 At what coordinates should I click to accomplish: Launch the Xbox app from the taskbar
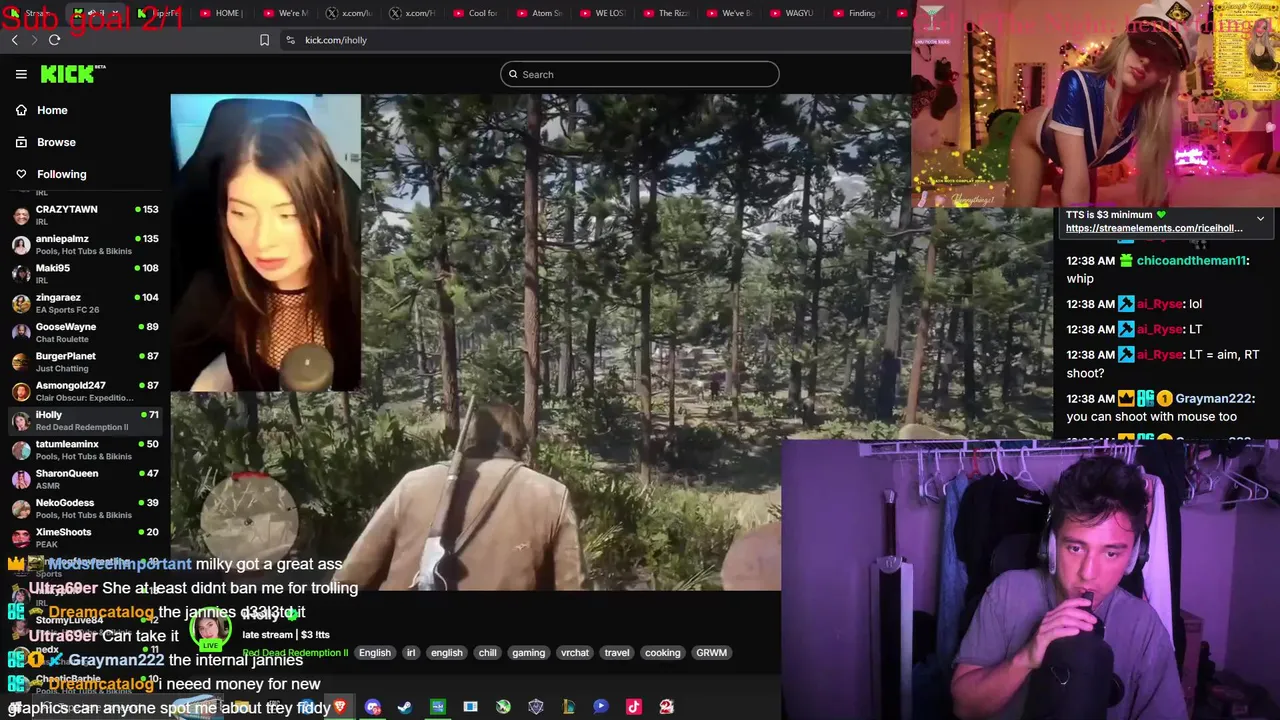(503, 707)
